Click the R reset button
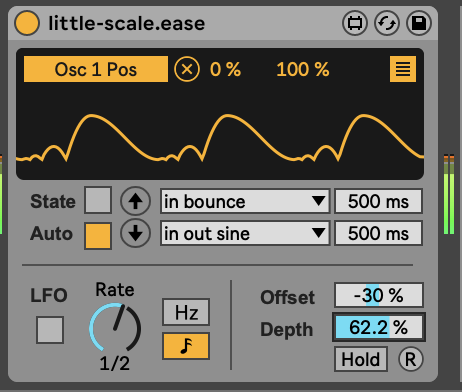 coord(411,359)
